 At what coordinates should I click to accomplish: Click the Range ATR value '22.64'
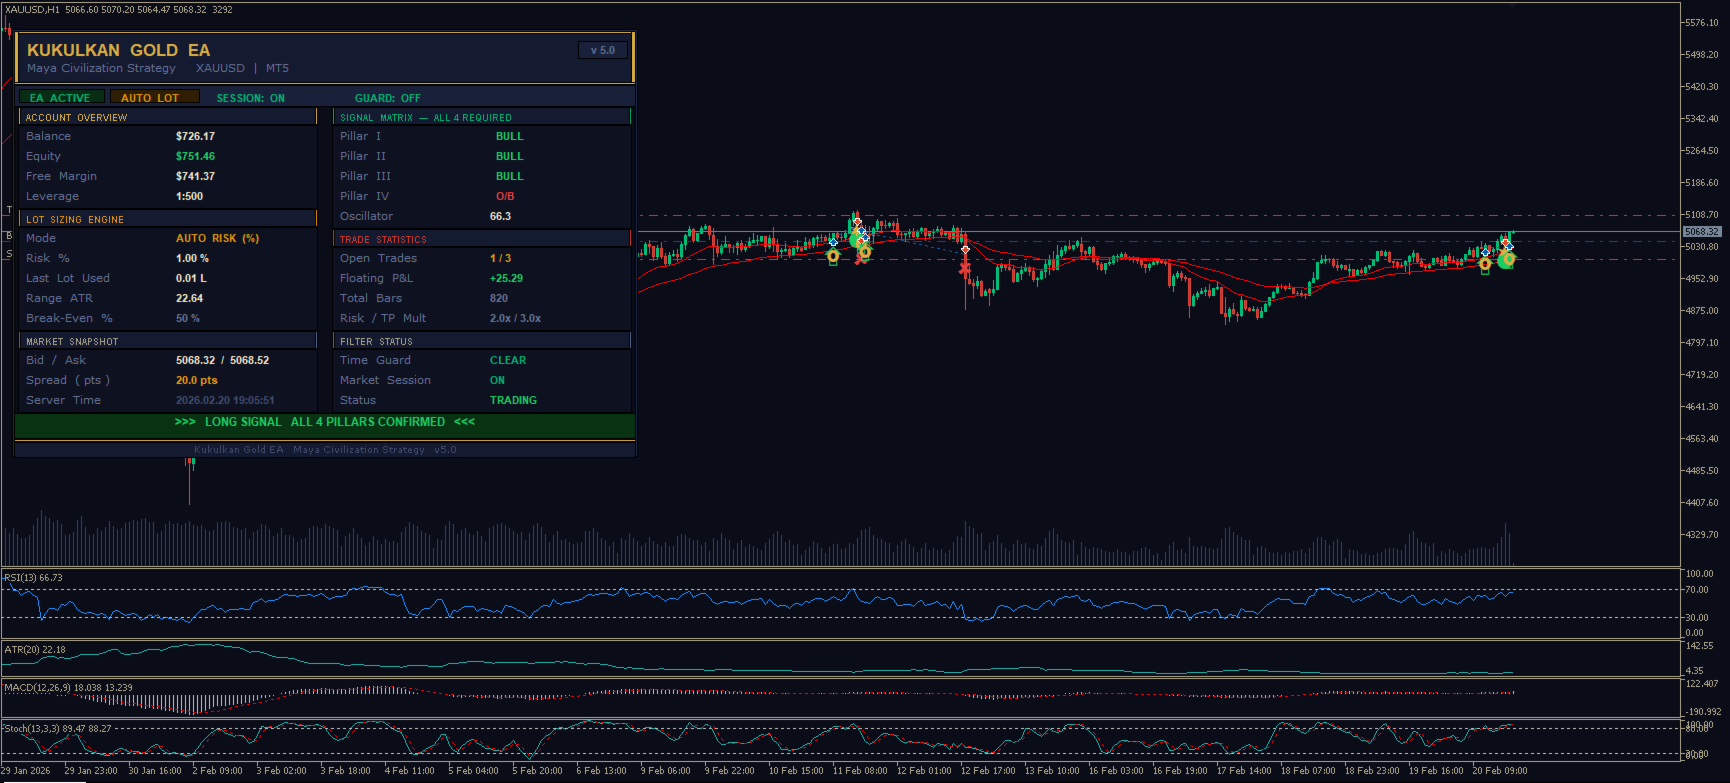click(x=190, y=298)
